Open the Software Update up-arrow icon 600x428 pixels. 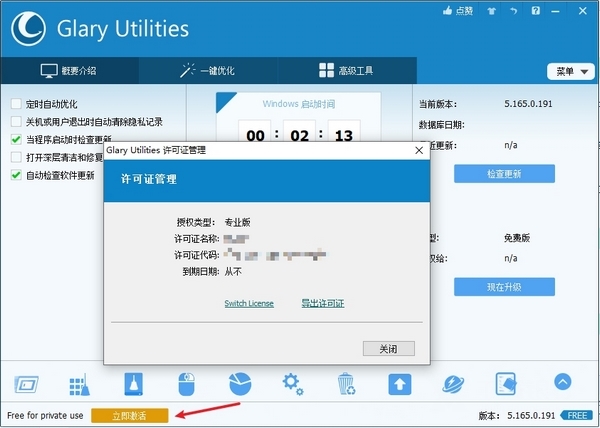[400, 384]
